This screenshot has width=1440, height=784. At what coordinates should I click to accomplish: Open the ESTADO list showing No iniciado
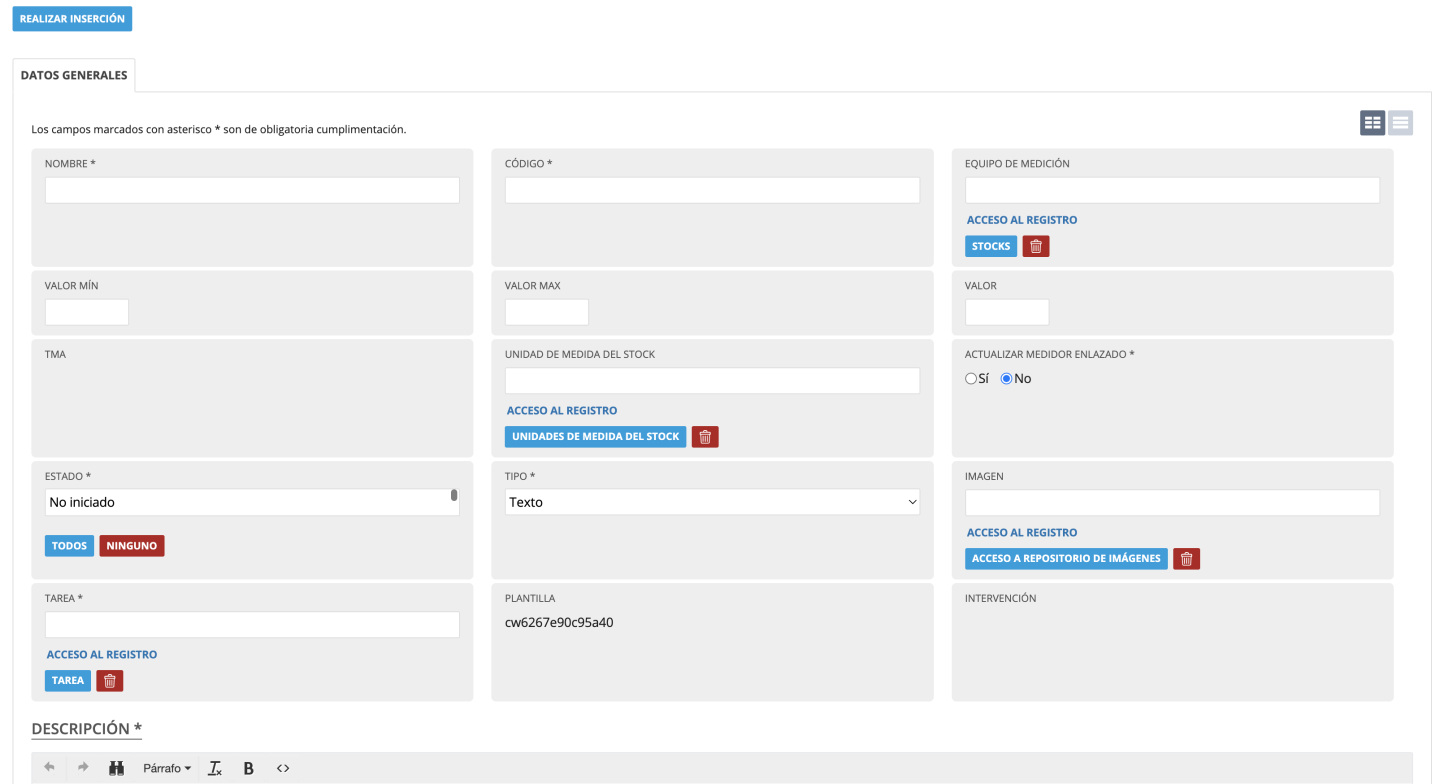point(252,502)
